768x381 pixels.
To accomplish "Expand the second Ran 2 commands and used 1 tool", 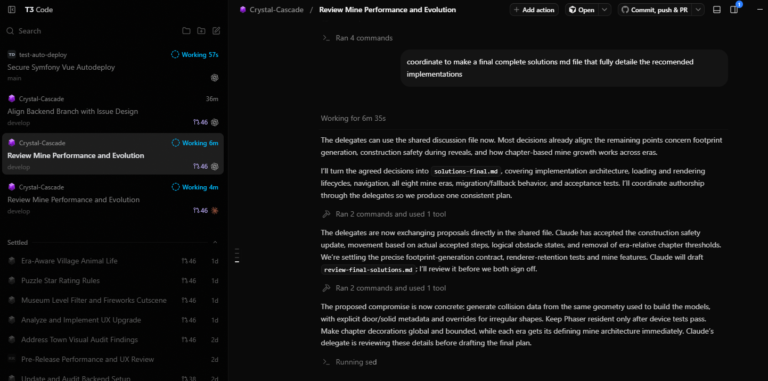I will [384, 288].
